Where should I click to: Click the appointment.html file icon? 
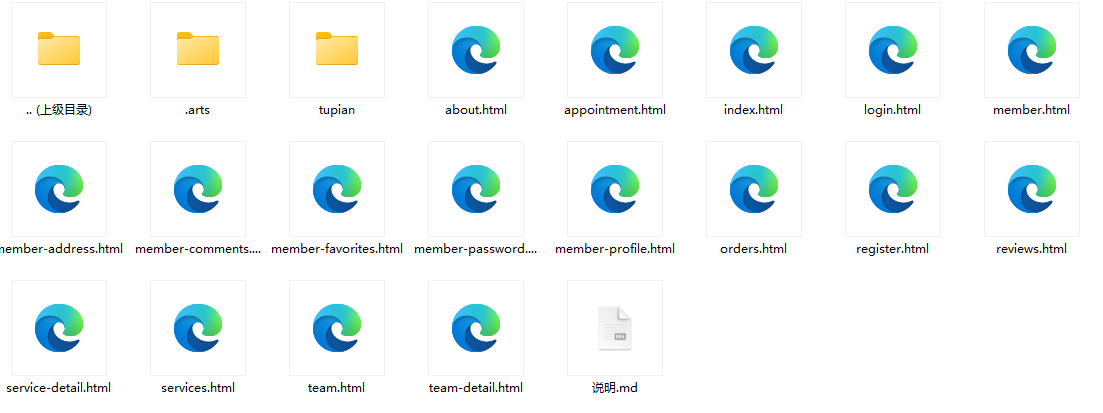(614, 50)
